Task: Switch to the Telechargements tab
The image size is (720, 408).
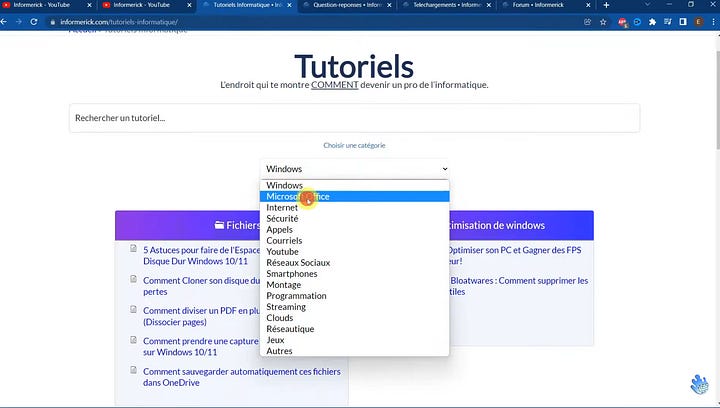Action: [x=446, y=5]
